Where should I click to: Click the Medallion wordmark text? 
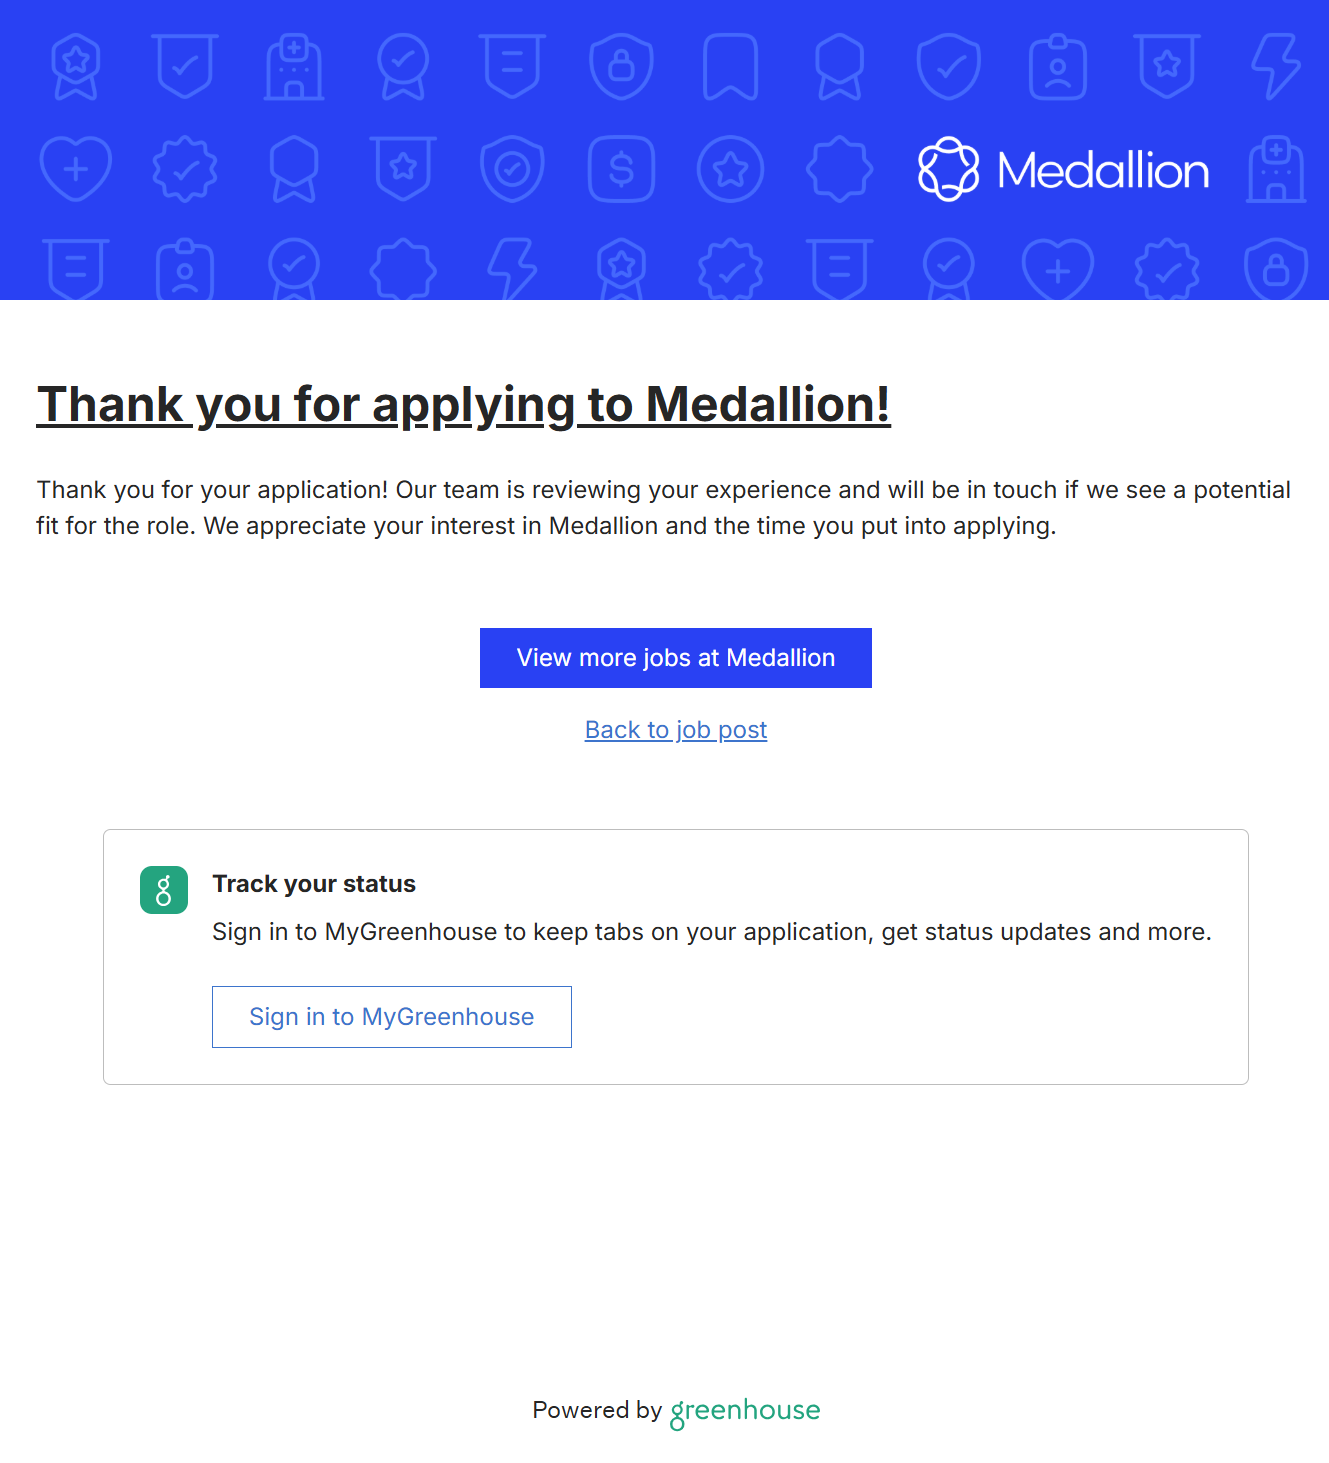1103,171
